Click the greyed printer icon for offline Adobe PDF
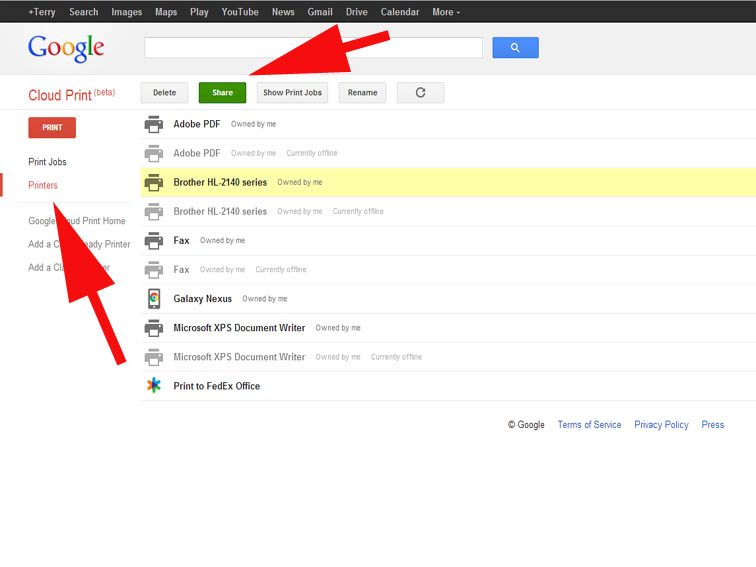 154,153
